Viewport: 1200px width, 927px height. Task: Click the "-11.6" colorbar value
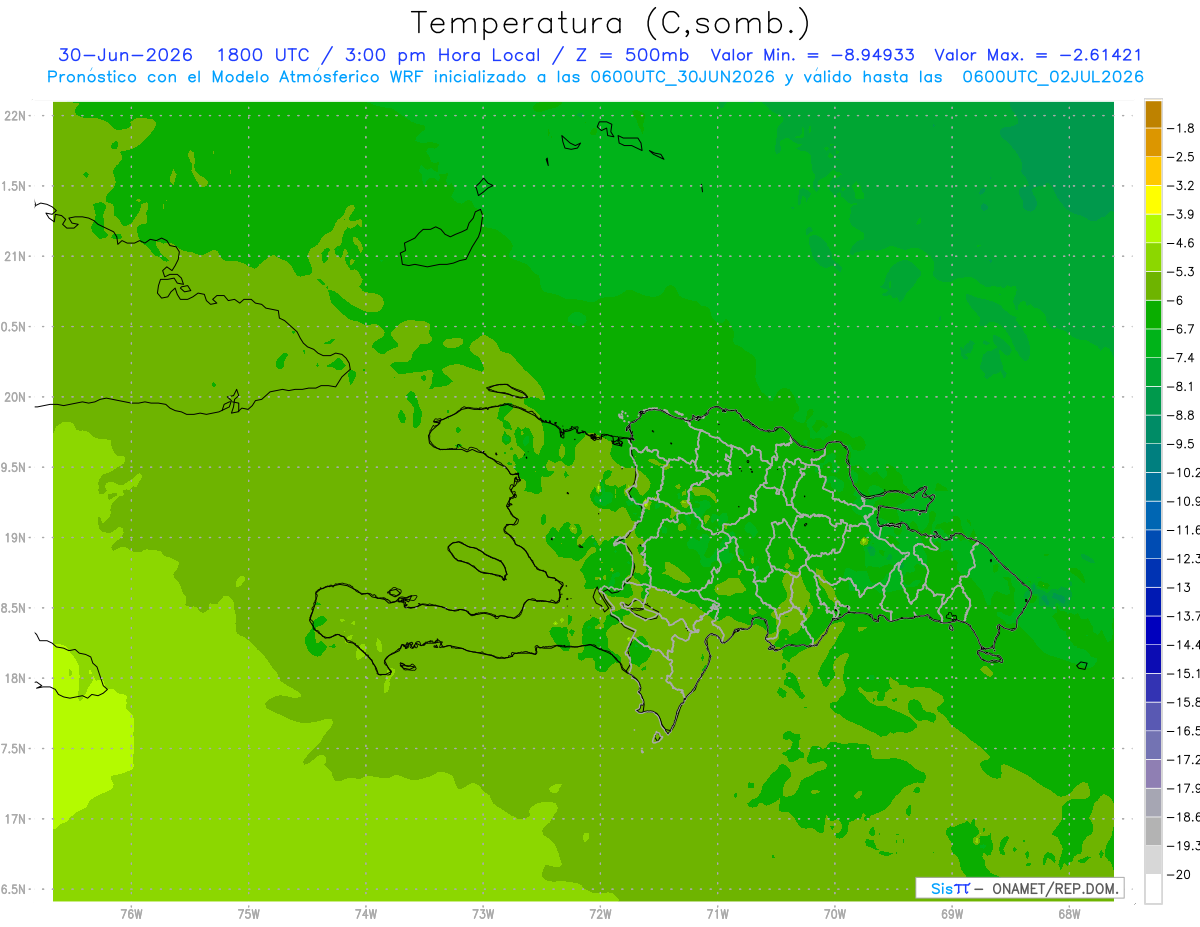click(x=1185, y=530)
